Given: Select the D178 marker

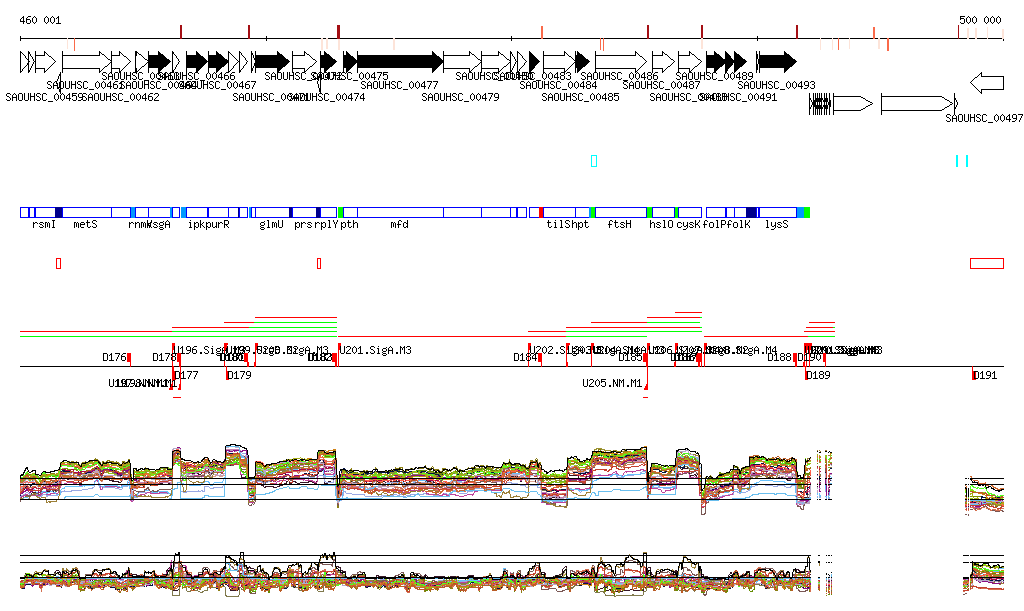Looking at the screenshot, I should (x=165, y=357).
